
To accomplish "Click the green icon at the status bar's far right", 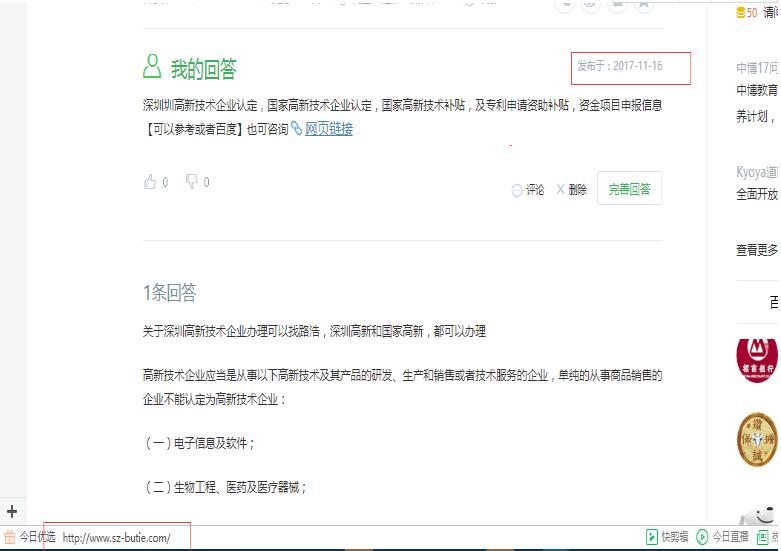I will pos(763,537).
